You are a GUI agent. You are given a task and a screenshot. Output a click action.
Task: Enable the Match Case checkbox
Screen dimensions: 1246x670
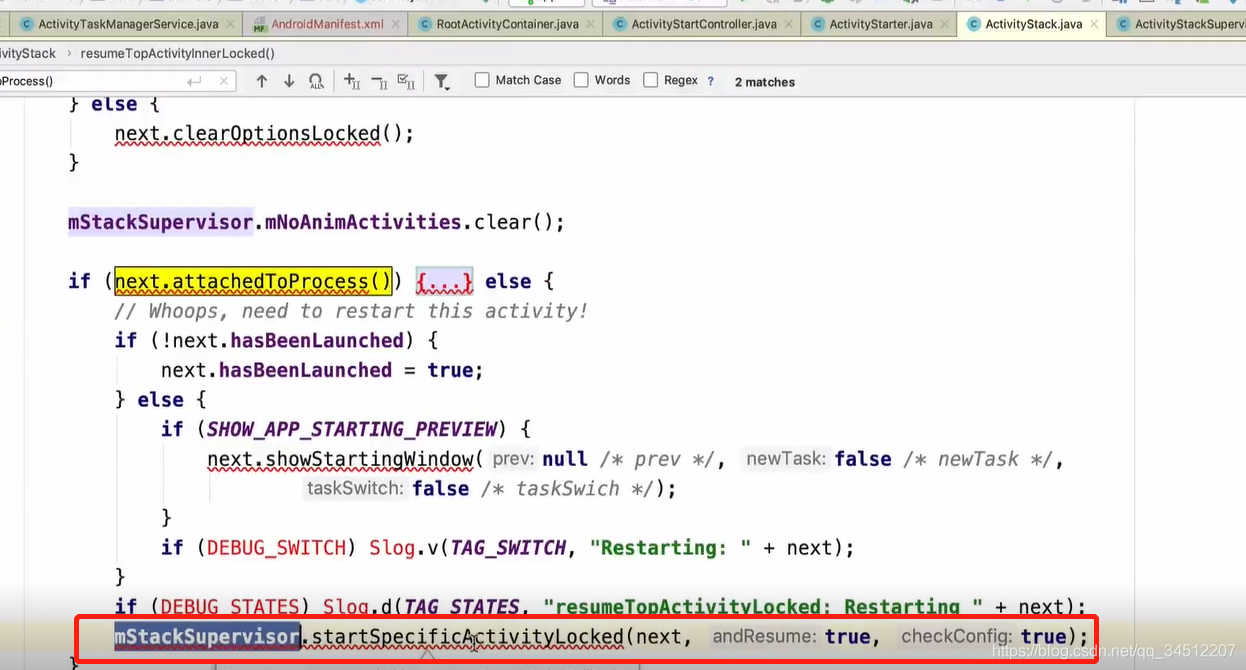coord(482,80)
